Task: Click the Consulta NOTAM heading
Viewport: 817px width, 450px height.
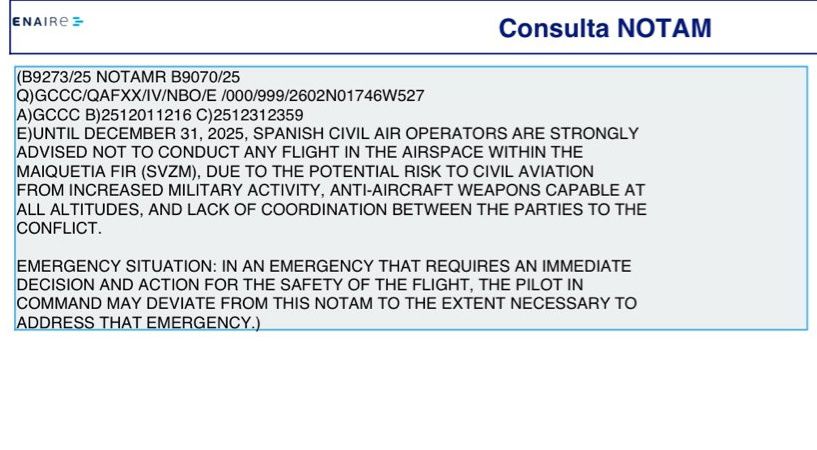Action: [604, 28]
